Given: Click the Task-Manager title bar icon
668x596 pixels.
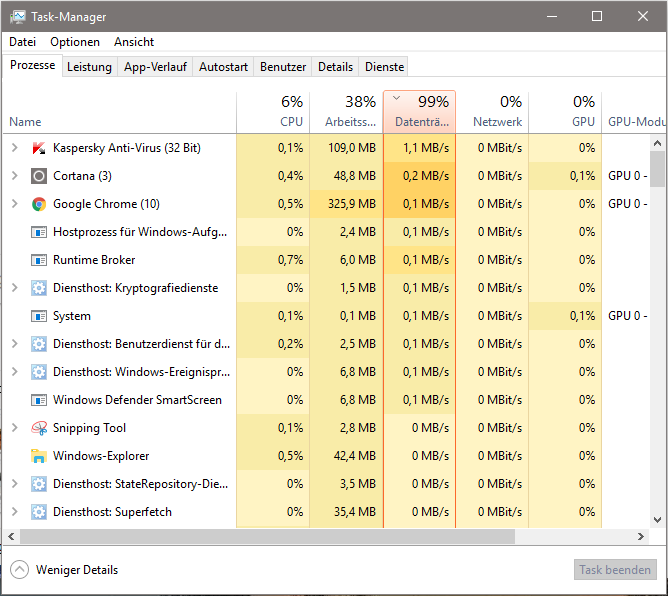Looking at the screenshot, I should (x=18, y=17).
